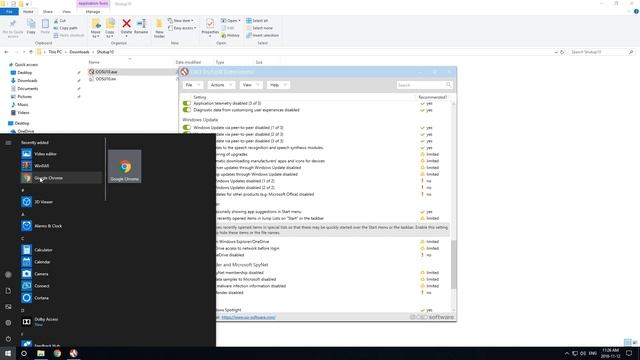
Task: Open Video editor from the Start menu list
Action: pos(61,154)
